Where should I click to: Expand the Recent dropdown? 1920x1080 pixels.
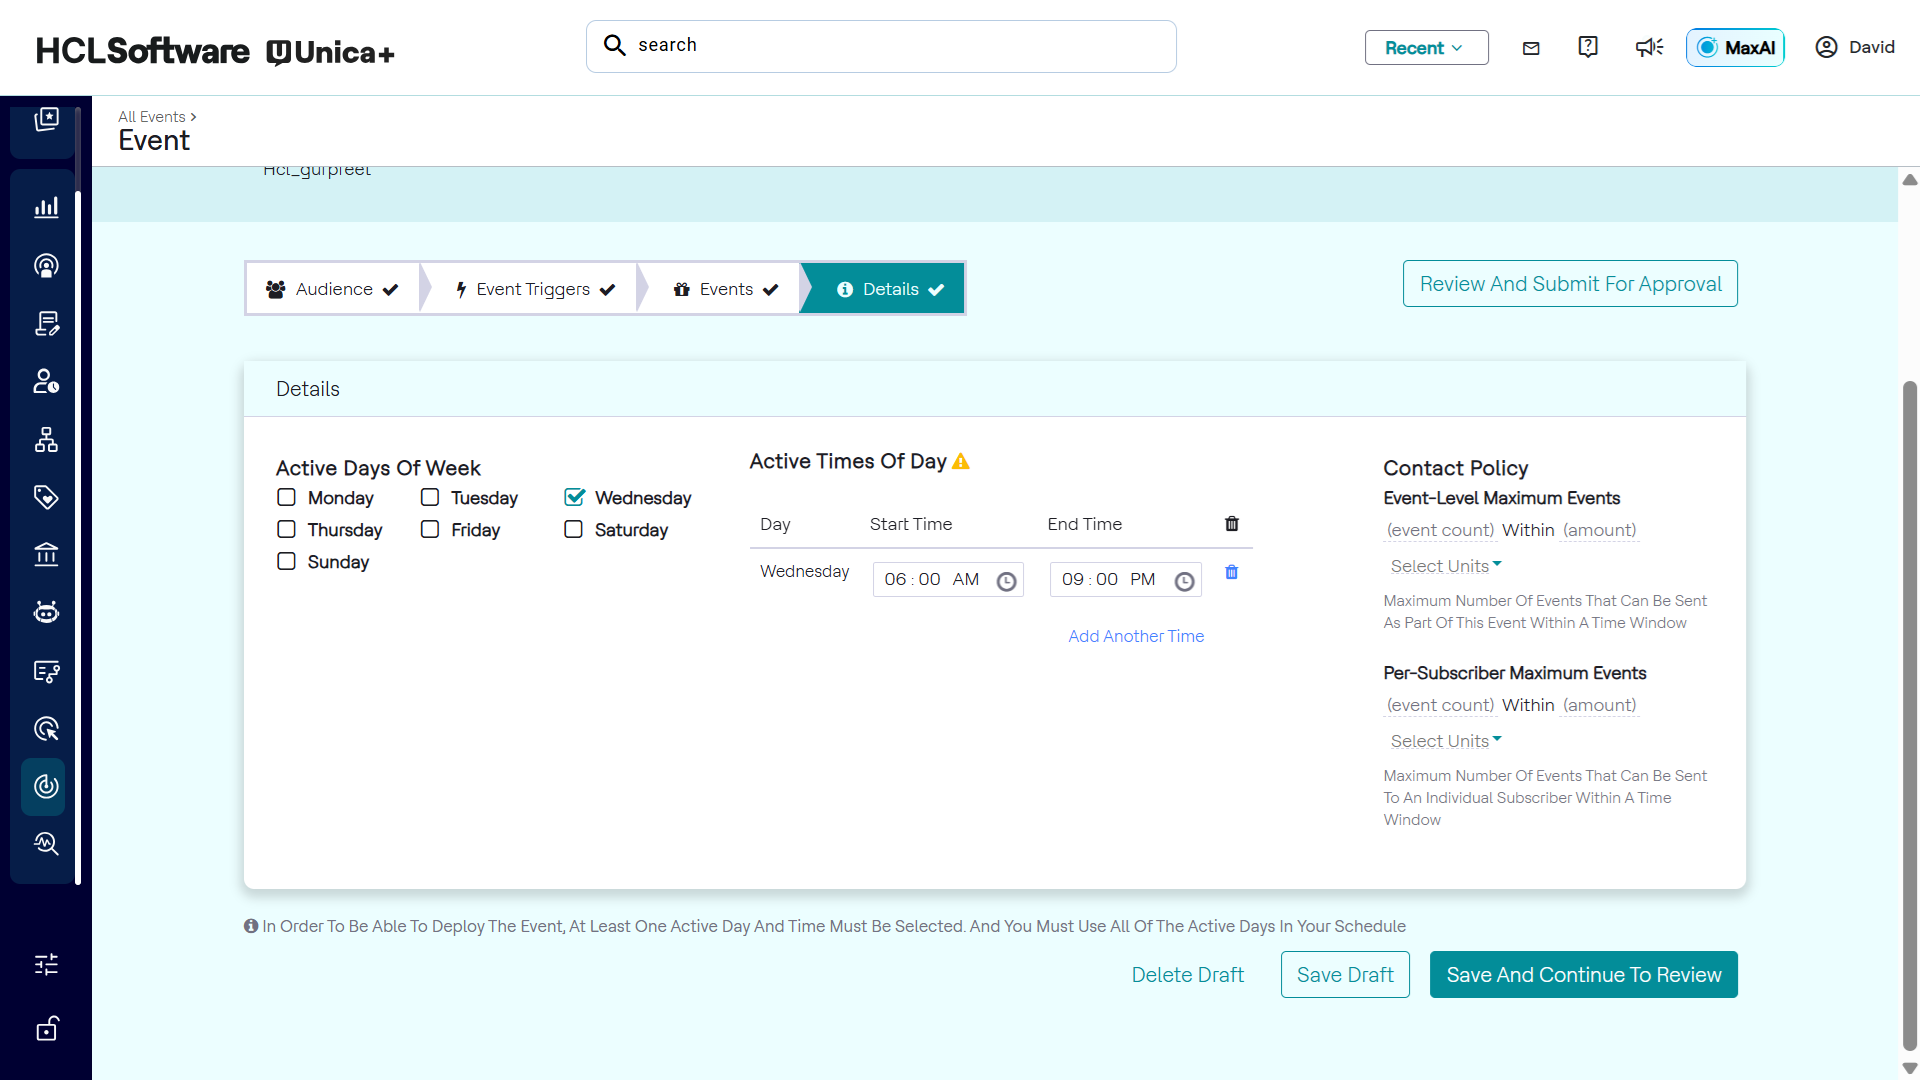tap(1426, 48)
